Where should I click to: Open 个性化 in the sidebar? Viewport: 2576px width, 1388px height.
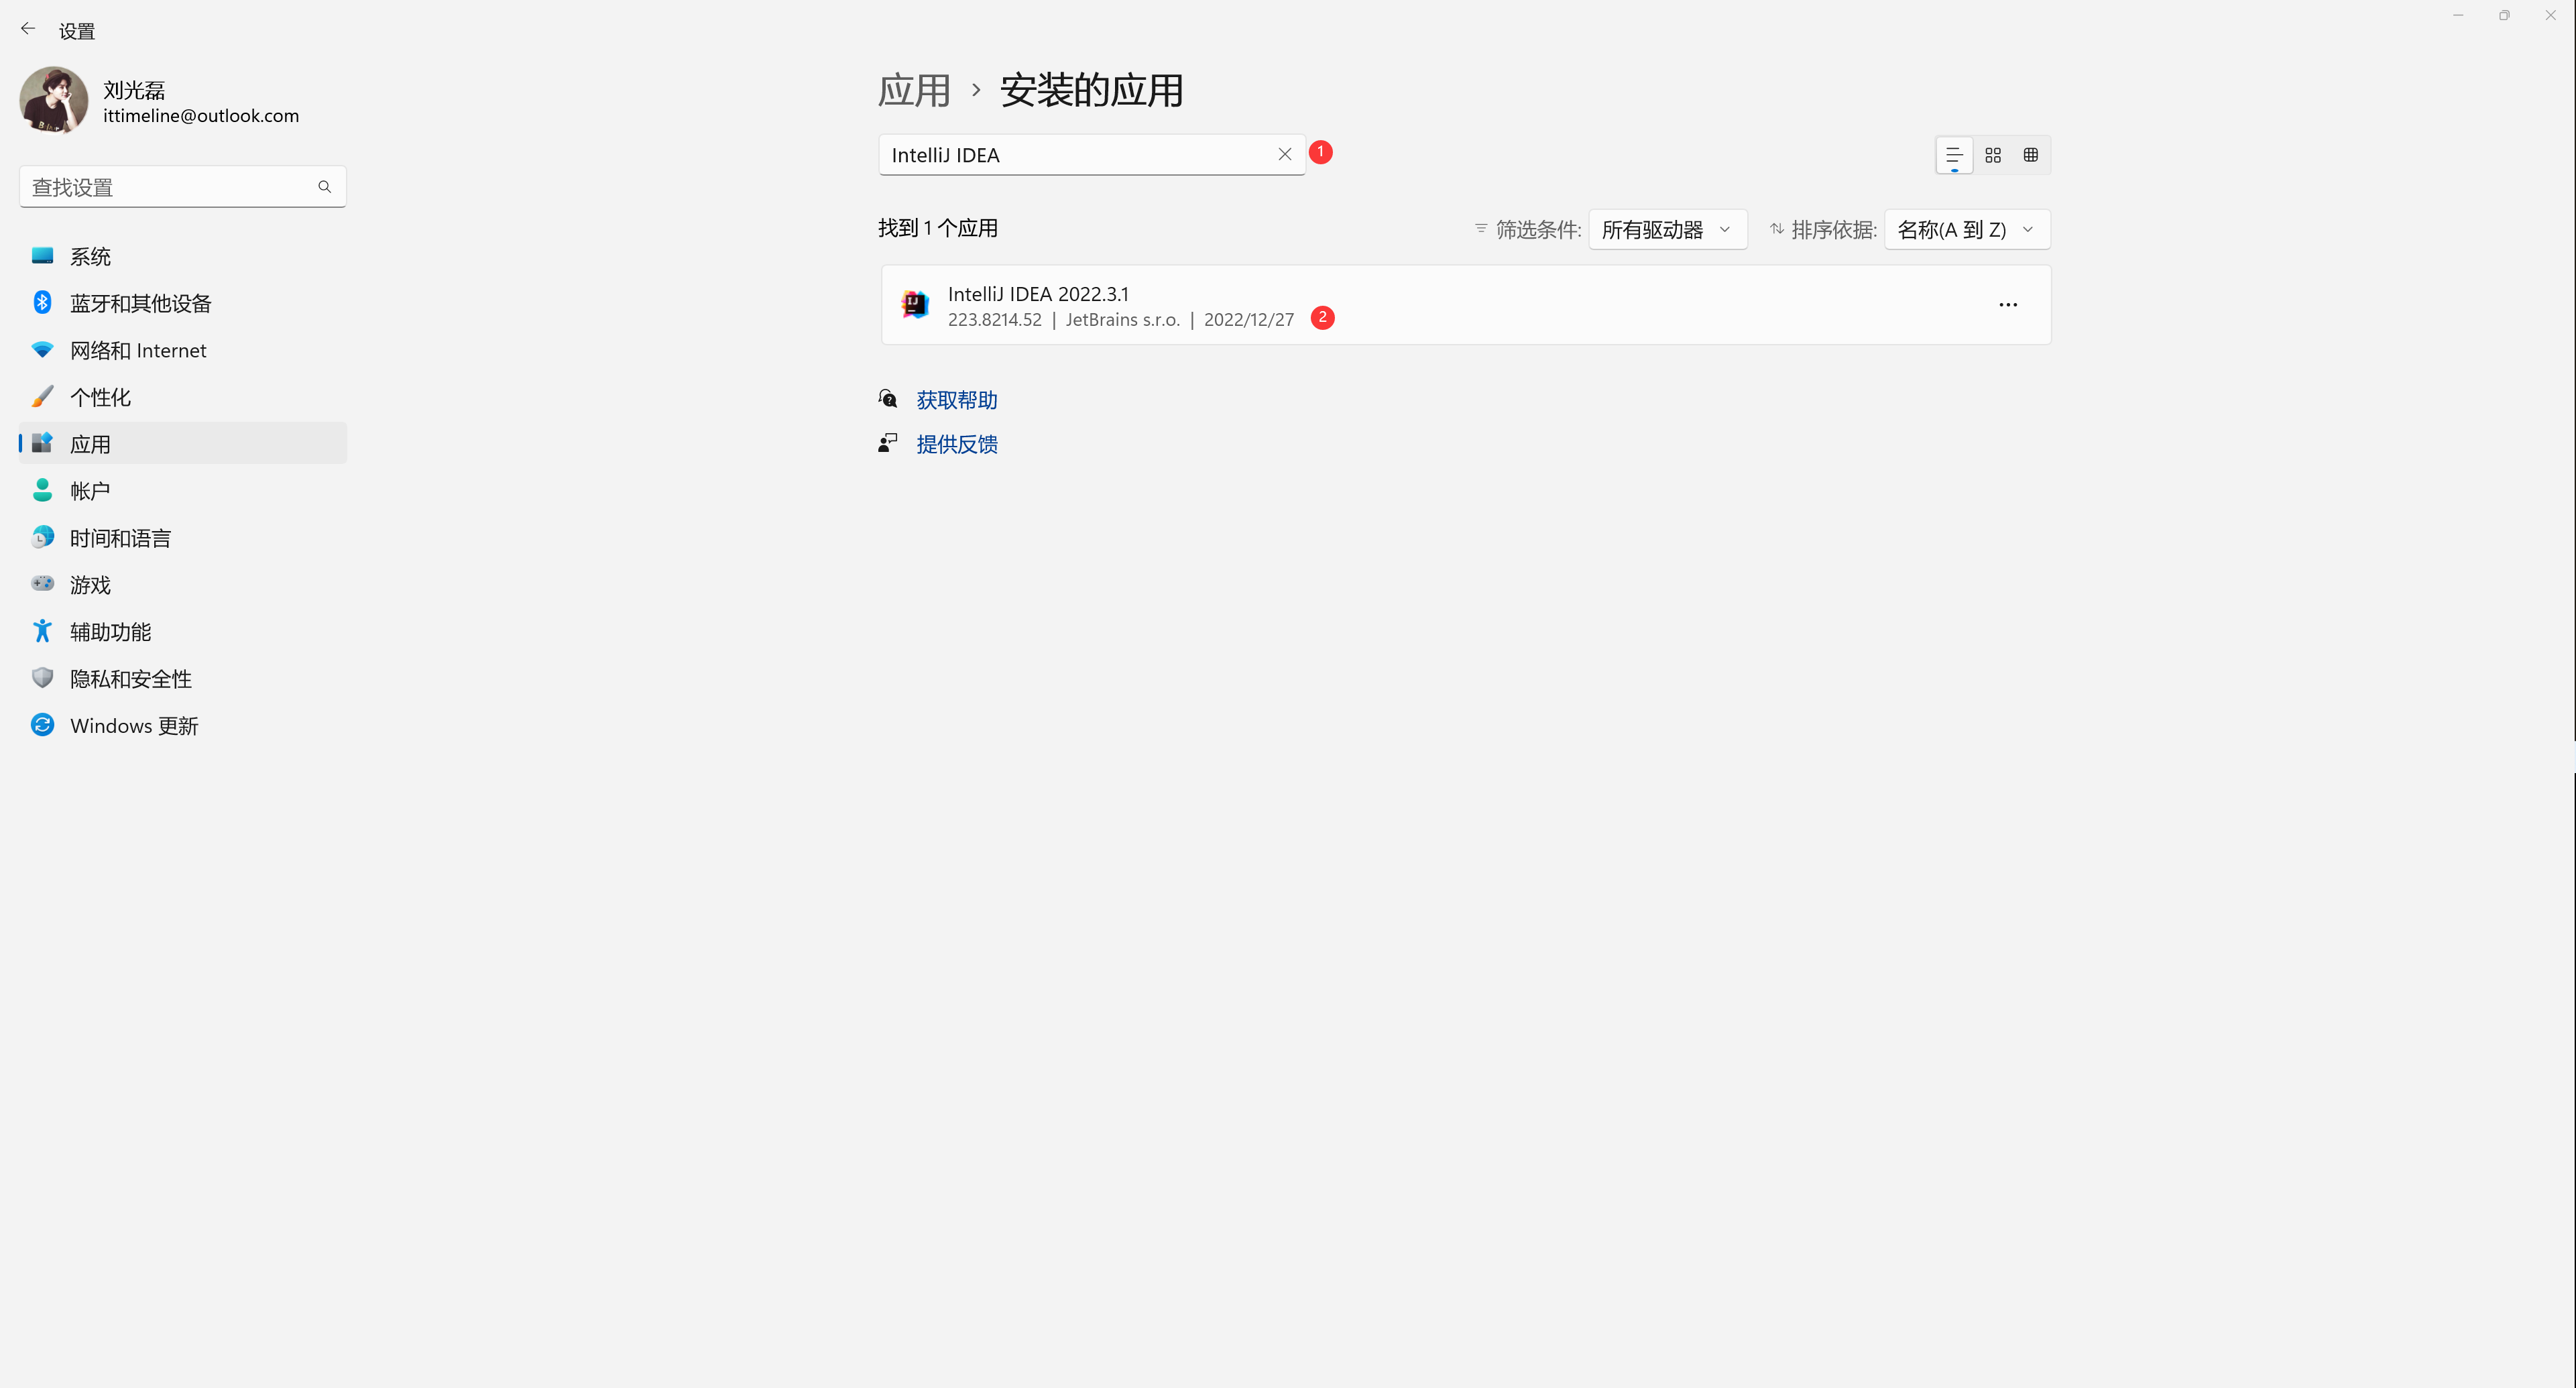(x=182, y=397)
